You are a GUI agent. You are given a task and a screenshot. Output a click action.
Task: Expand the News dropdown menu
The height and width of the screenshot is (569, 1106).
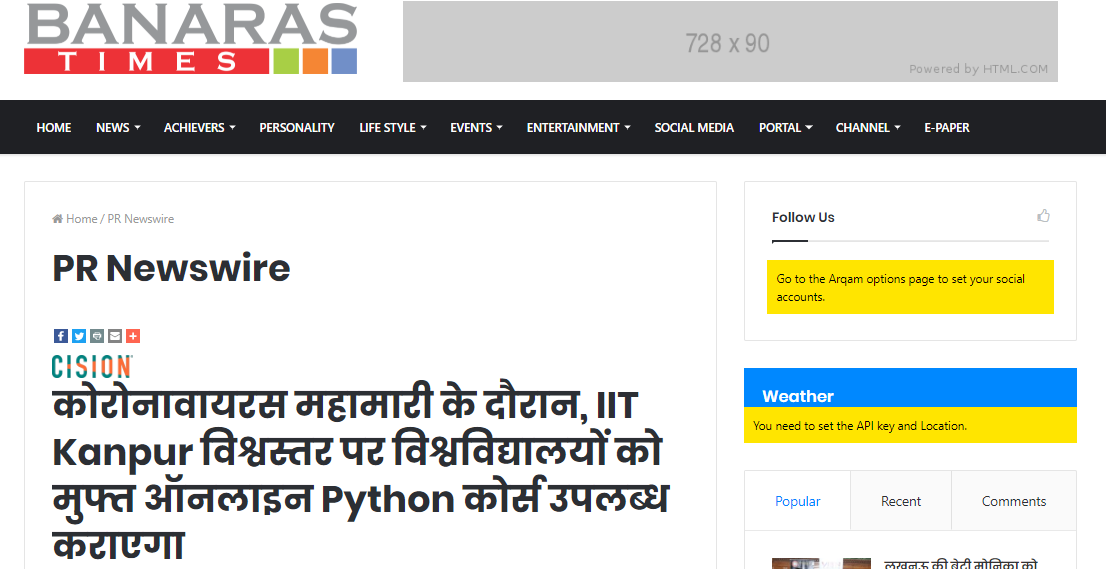[x=117, y=128]
